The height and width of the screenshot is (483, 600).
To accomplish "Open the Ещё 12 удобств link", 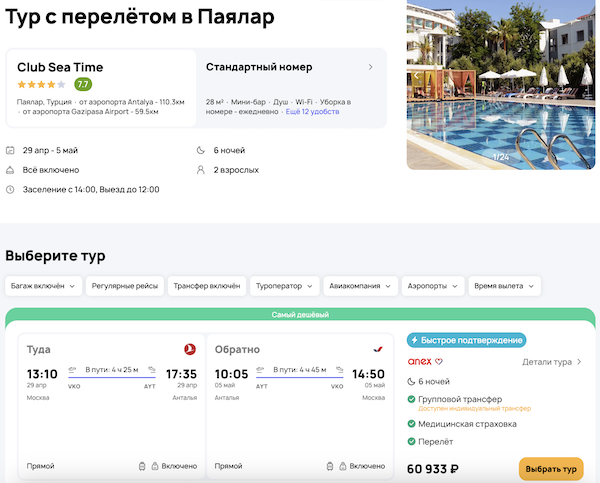I will [312, 111].
